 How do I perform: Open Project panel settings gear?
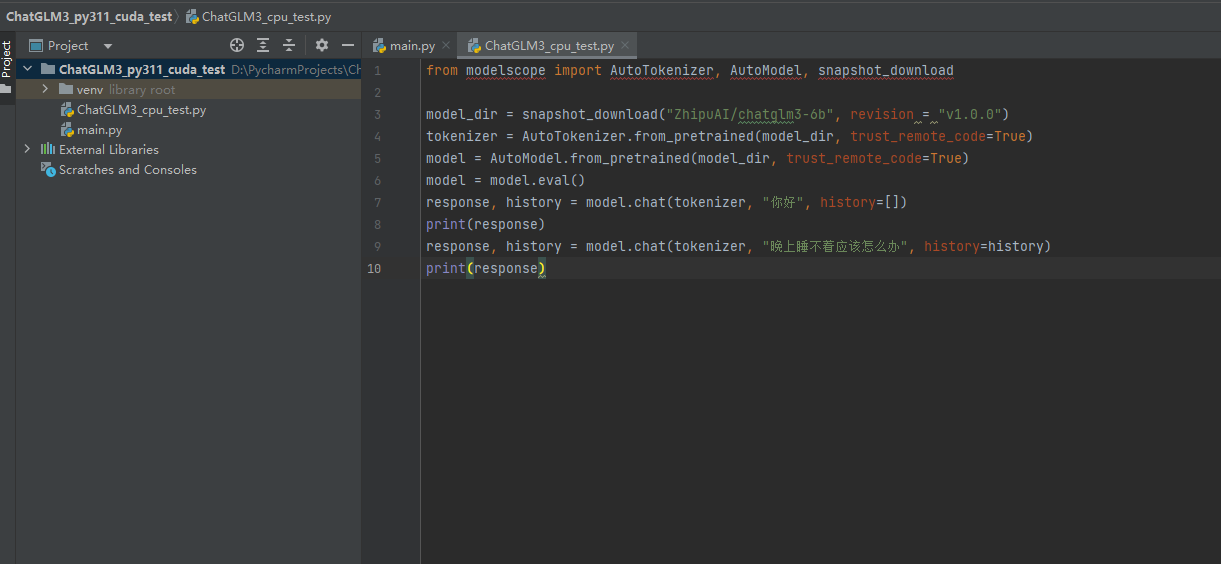pyautogui.click(x=322, y=45)
